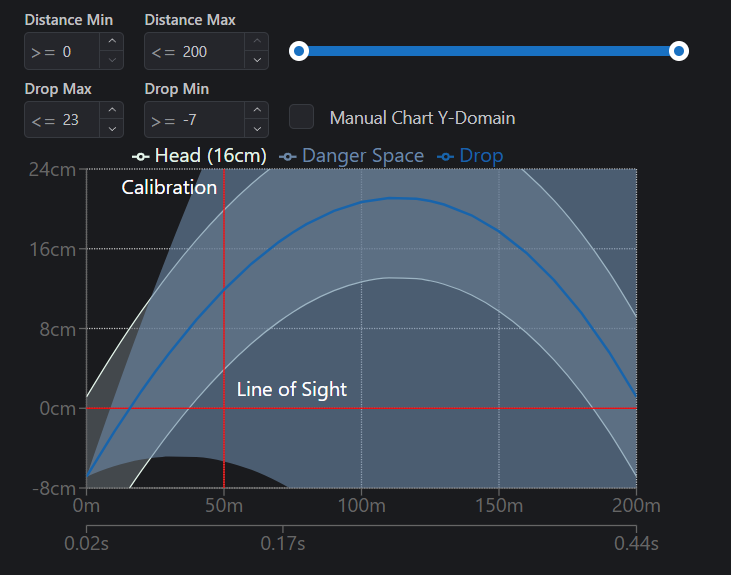The height and width of the screenshot is (575, 731).
Task: Increment Distance Max using up chevron
Action: click(257, 42)
